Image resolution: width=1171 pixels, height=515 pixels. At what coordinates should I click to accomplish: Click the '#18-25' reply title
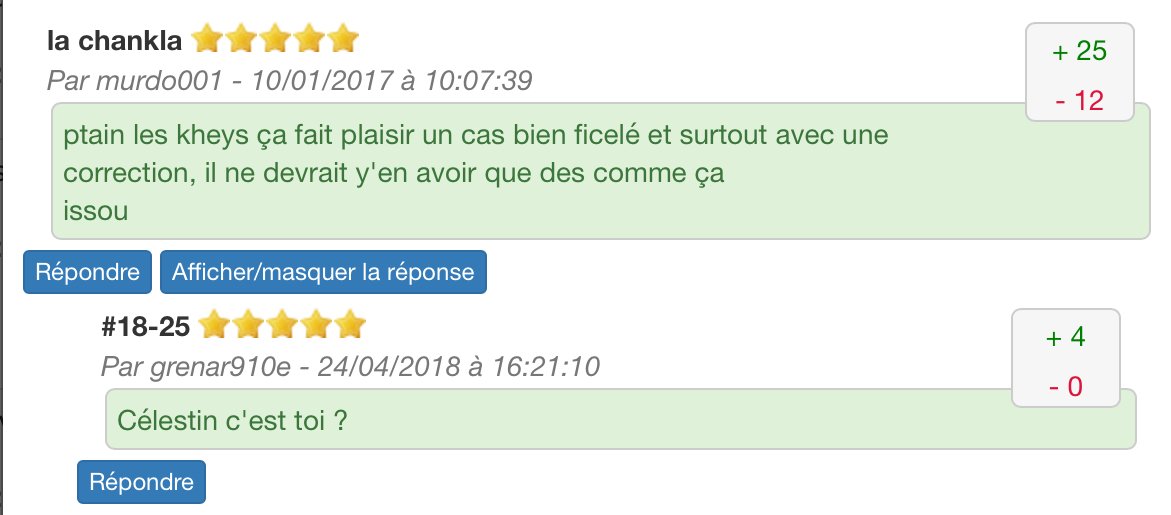(x=146, y=326)
